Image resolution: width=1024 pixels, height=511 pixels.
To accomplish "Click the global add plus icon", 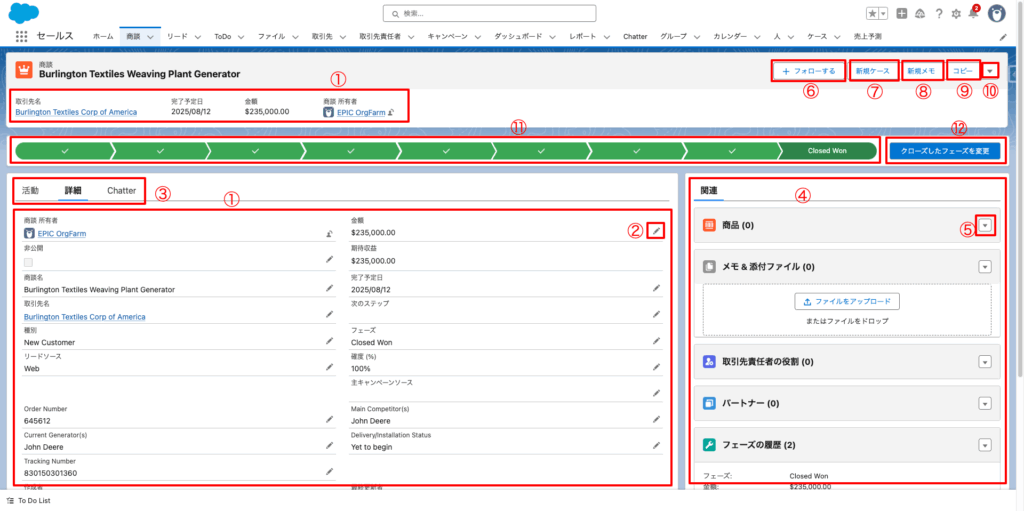I will tap(902, 13).
